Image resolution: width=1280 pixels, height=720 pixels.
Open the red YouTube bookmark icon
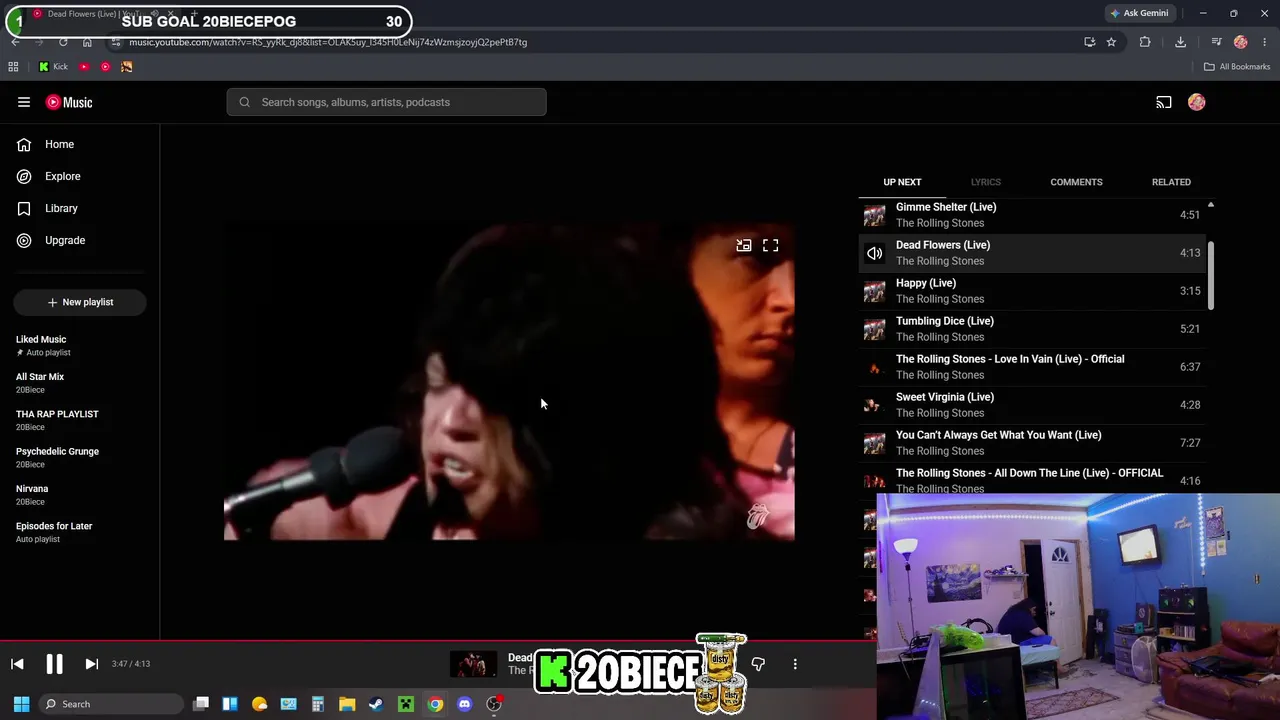(84, 67)
